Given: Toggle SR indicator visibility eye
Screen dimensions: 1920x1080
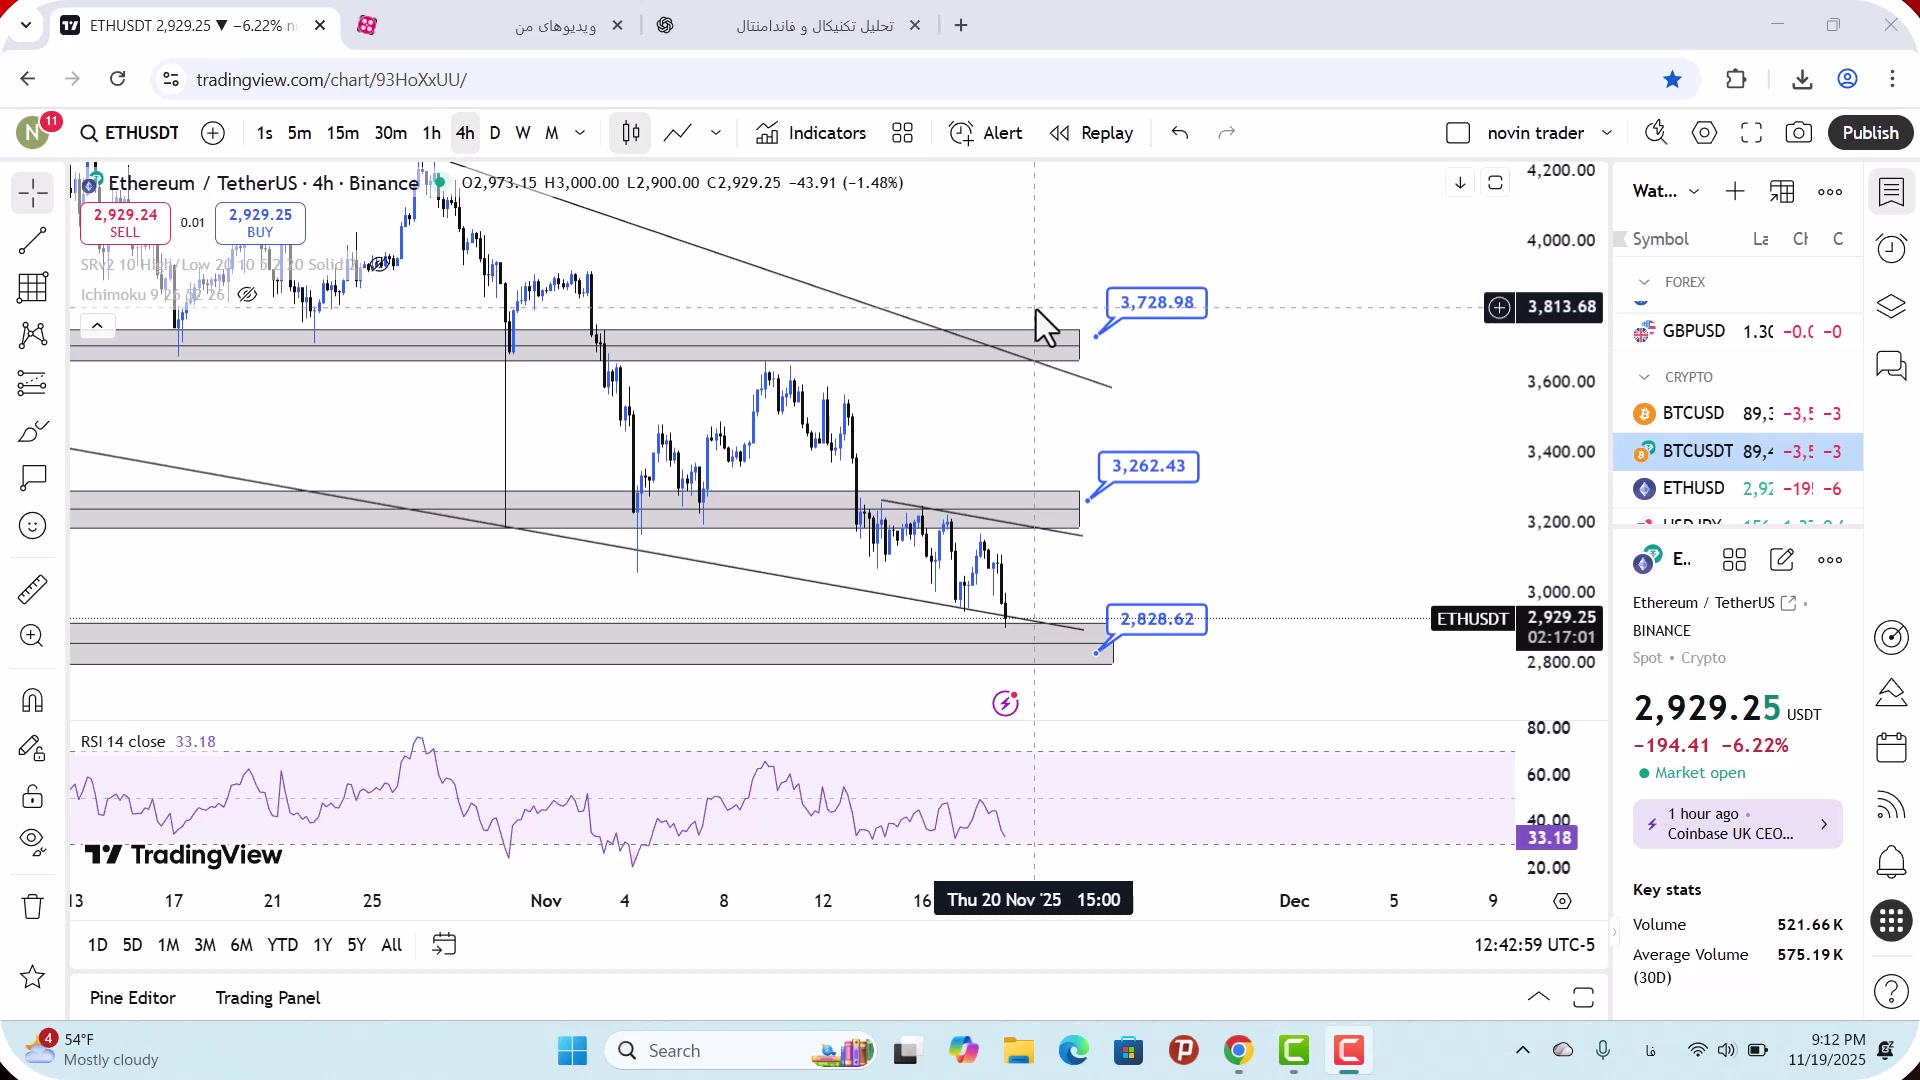Looking at the screenshot, I should tap(379, 265).
